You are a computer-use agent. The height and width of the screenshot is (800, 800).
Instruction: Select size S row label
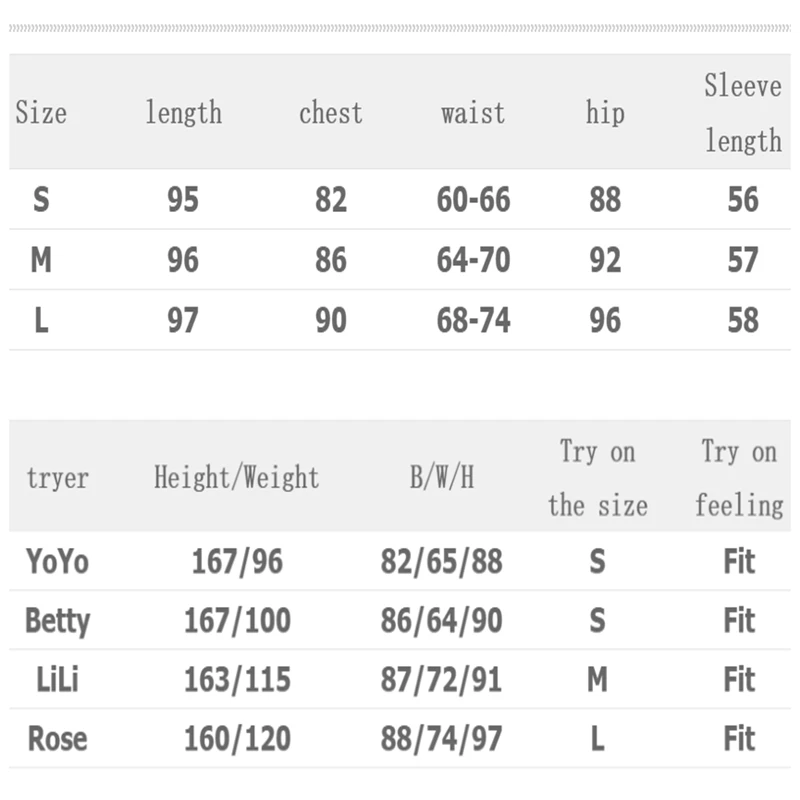41,200
